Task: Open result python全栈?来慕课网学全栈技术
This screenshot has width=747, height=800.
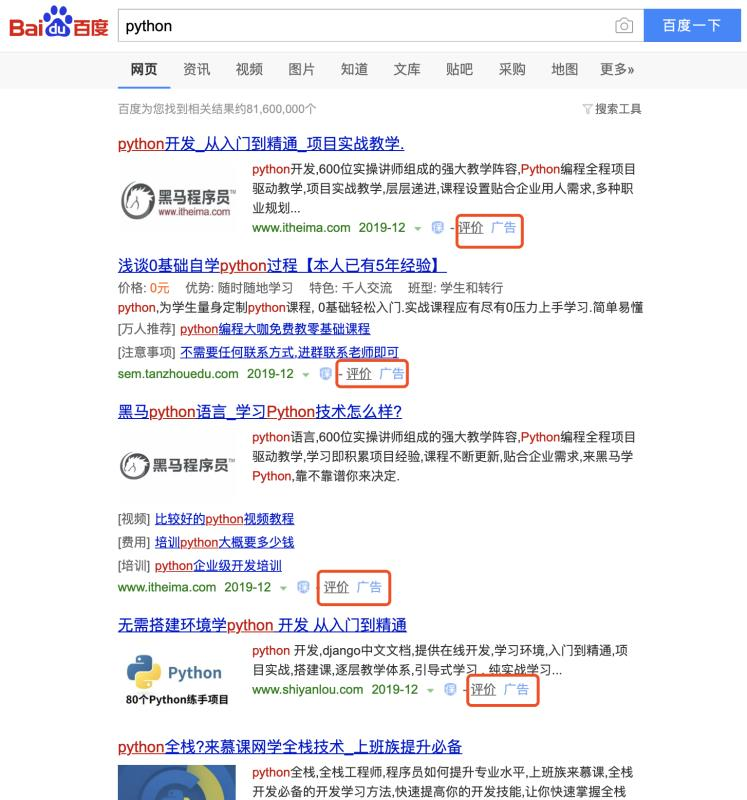Action: pyautogui.click(x=290, y=747)
